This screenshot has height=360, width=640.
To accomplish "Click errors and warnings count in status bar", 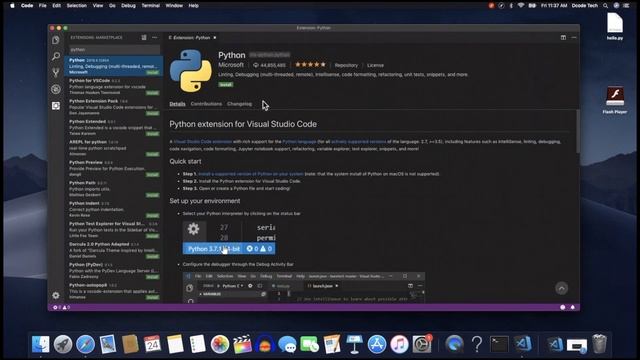I will coord(62,307).
